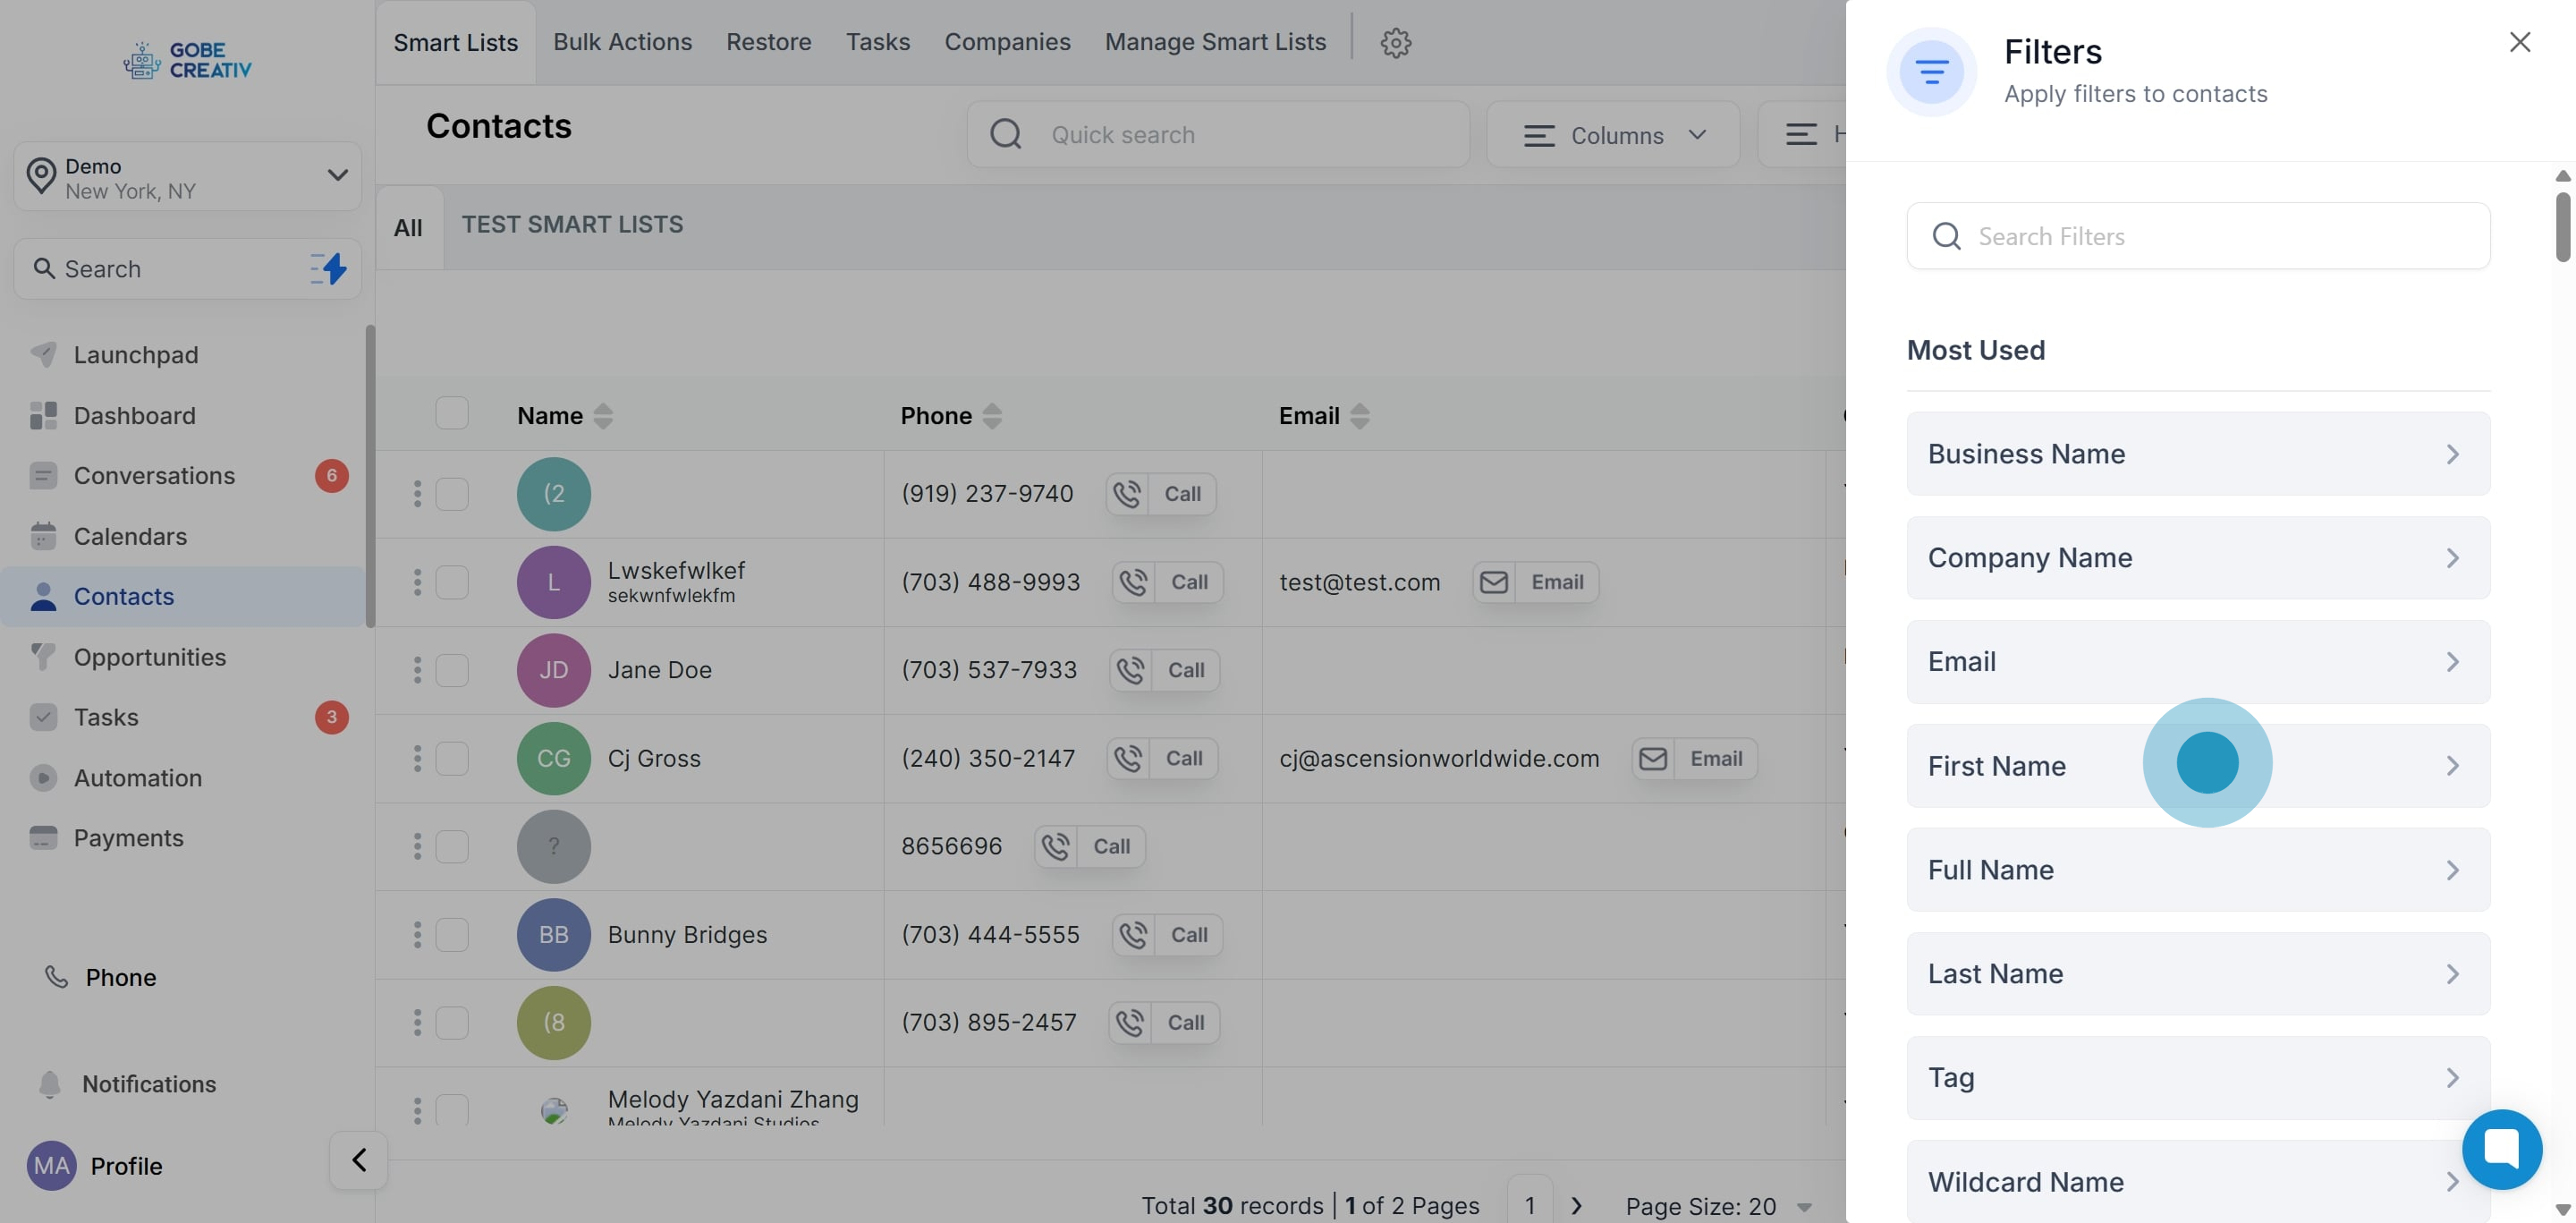The image size is (2576, 1223).
Task: Click Email button for test@test.com
Action: click(x=1535, y=582)
